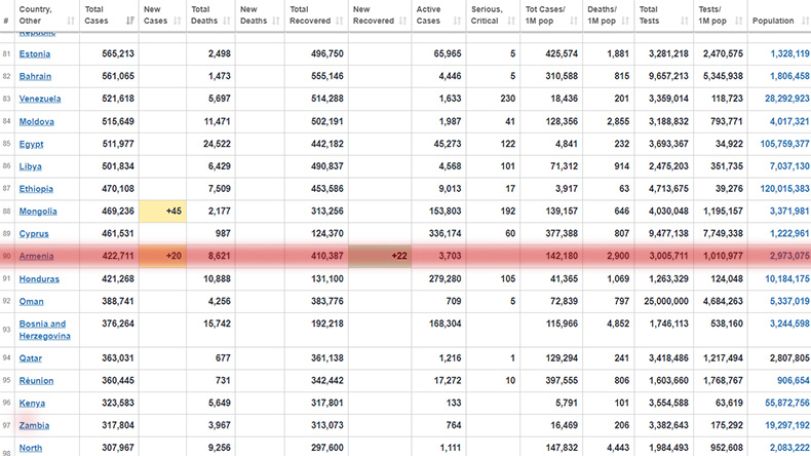This screenshot has width=811, height=456.
Task: Sort table by Active Cases column
Action: (439, 16)
